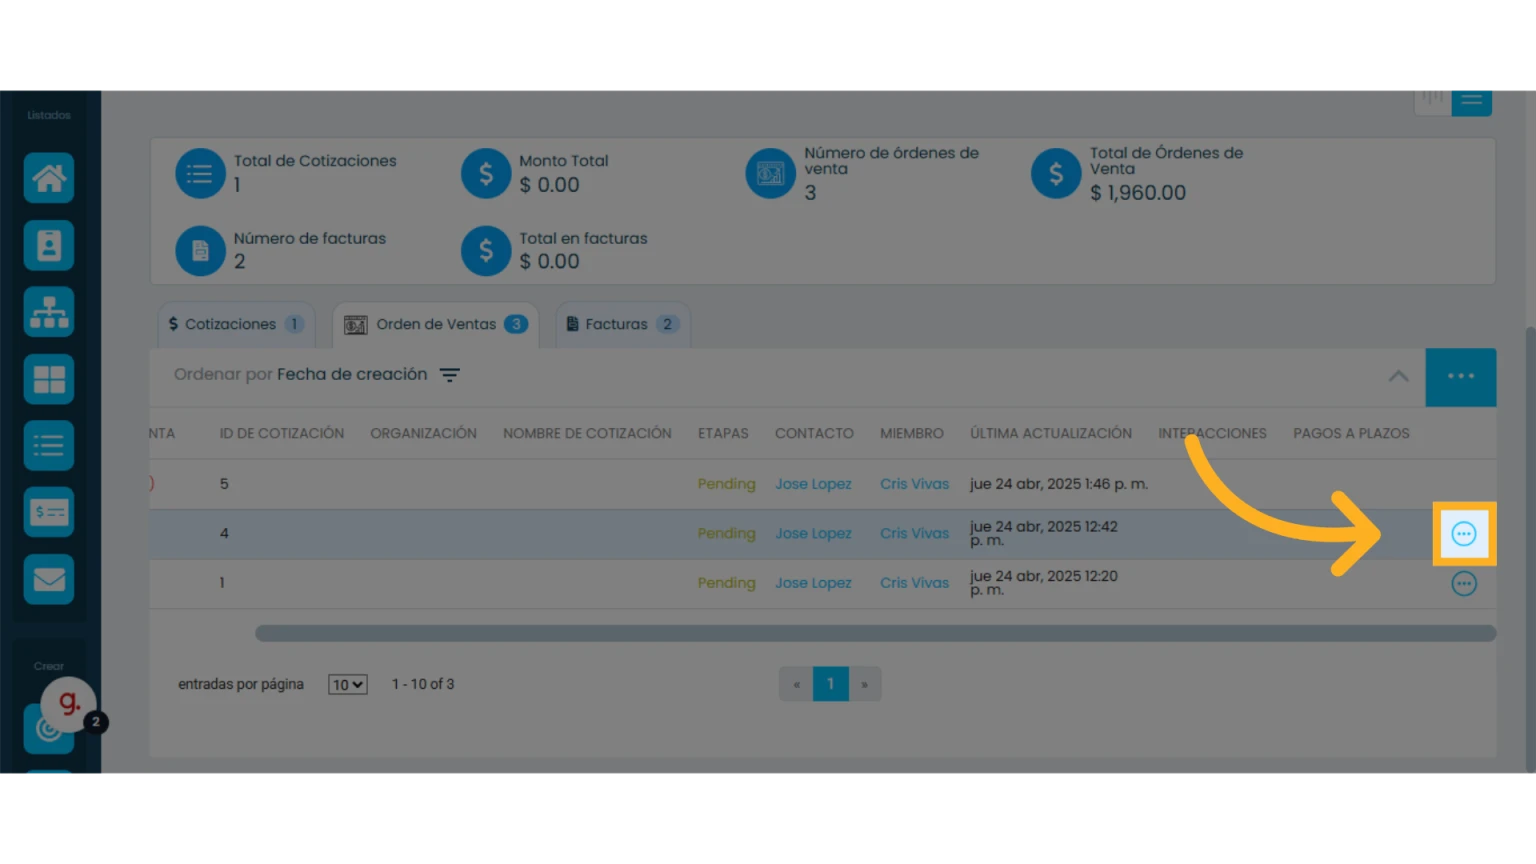Open the quotes dollar-card sidebar icon
The height and width of the screenshot is (864, 1536).
tap(49, 512)
